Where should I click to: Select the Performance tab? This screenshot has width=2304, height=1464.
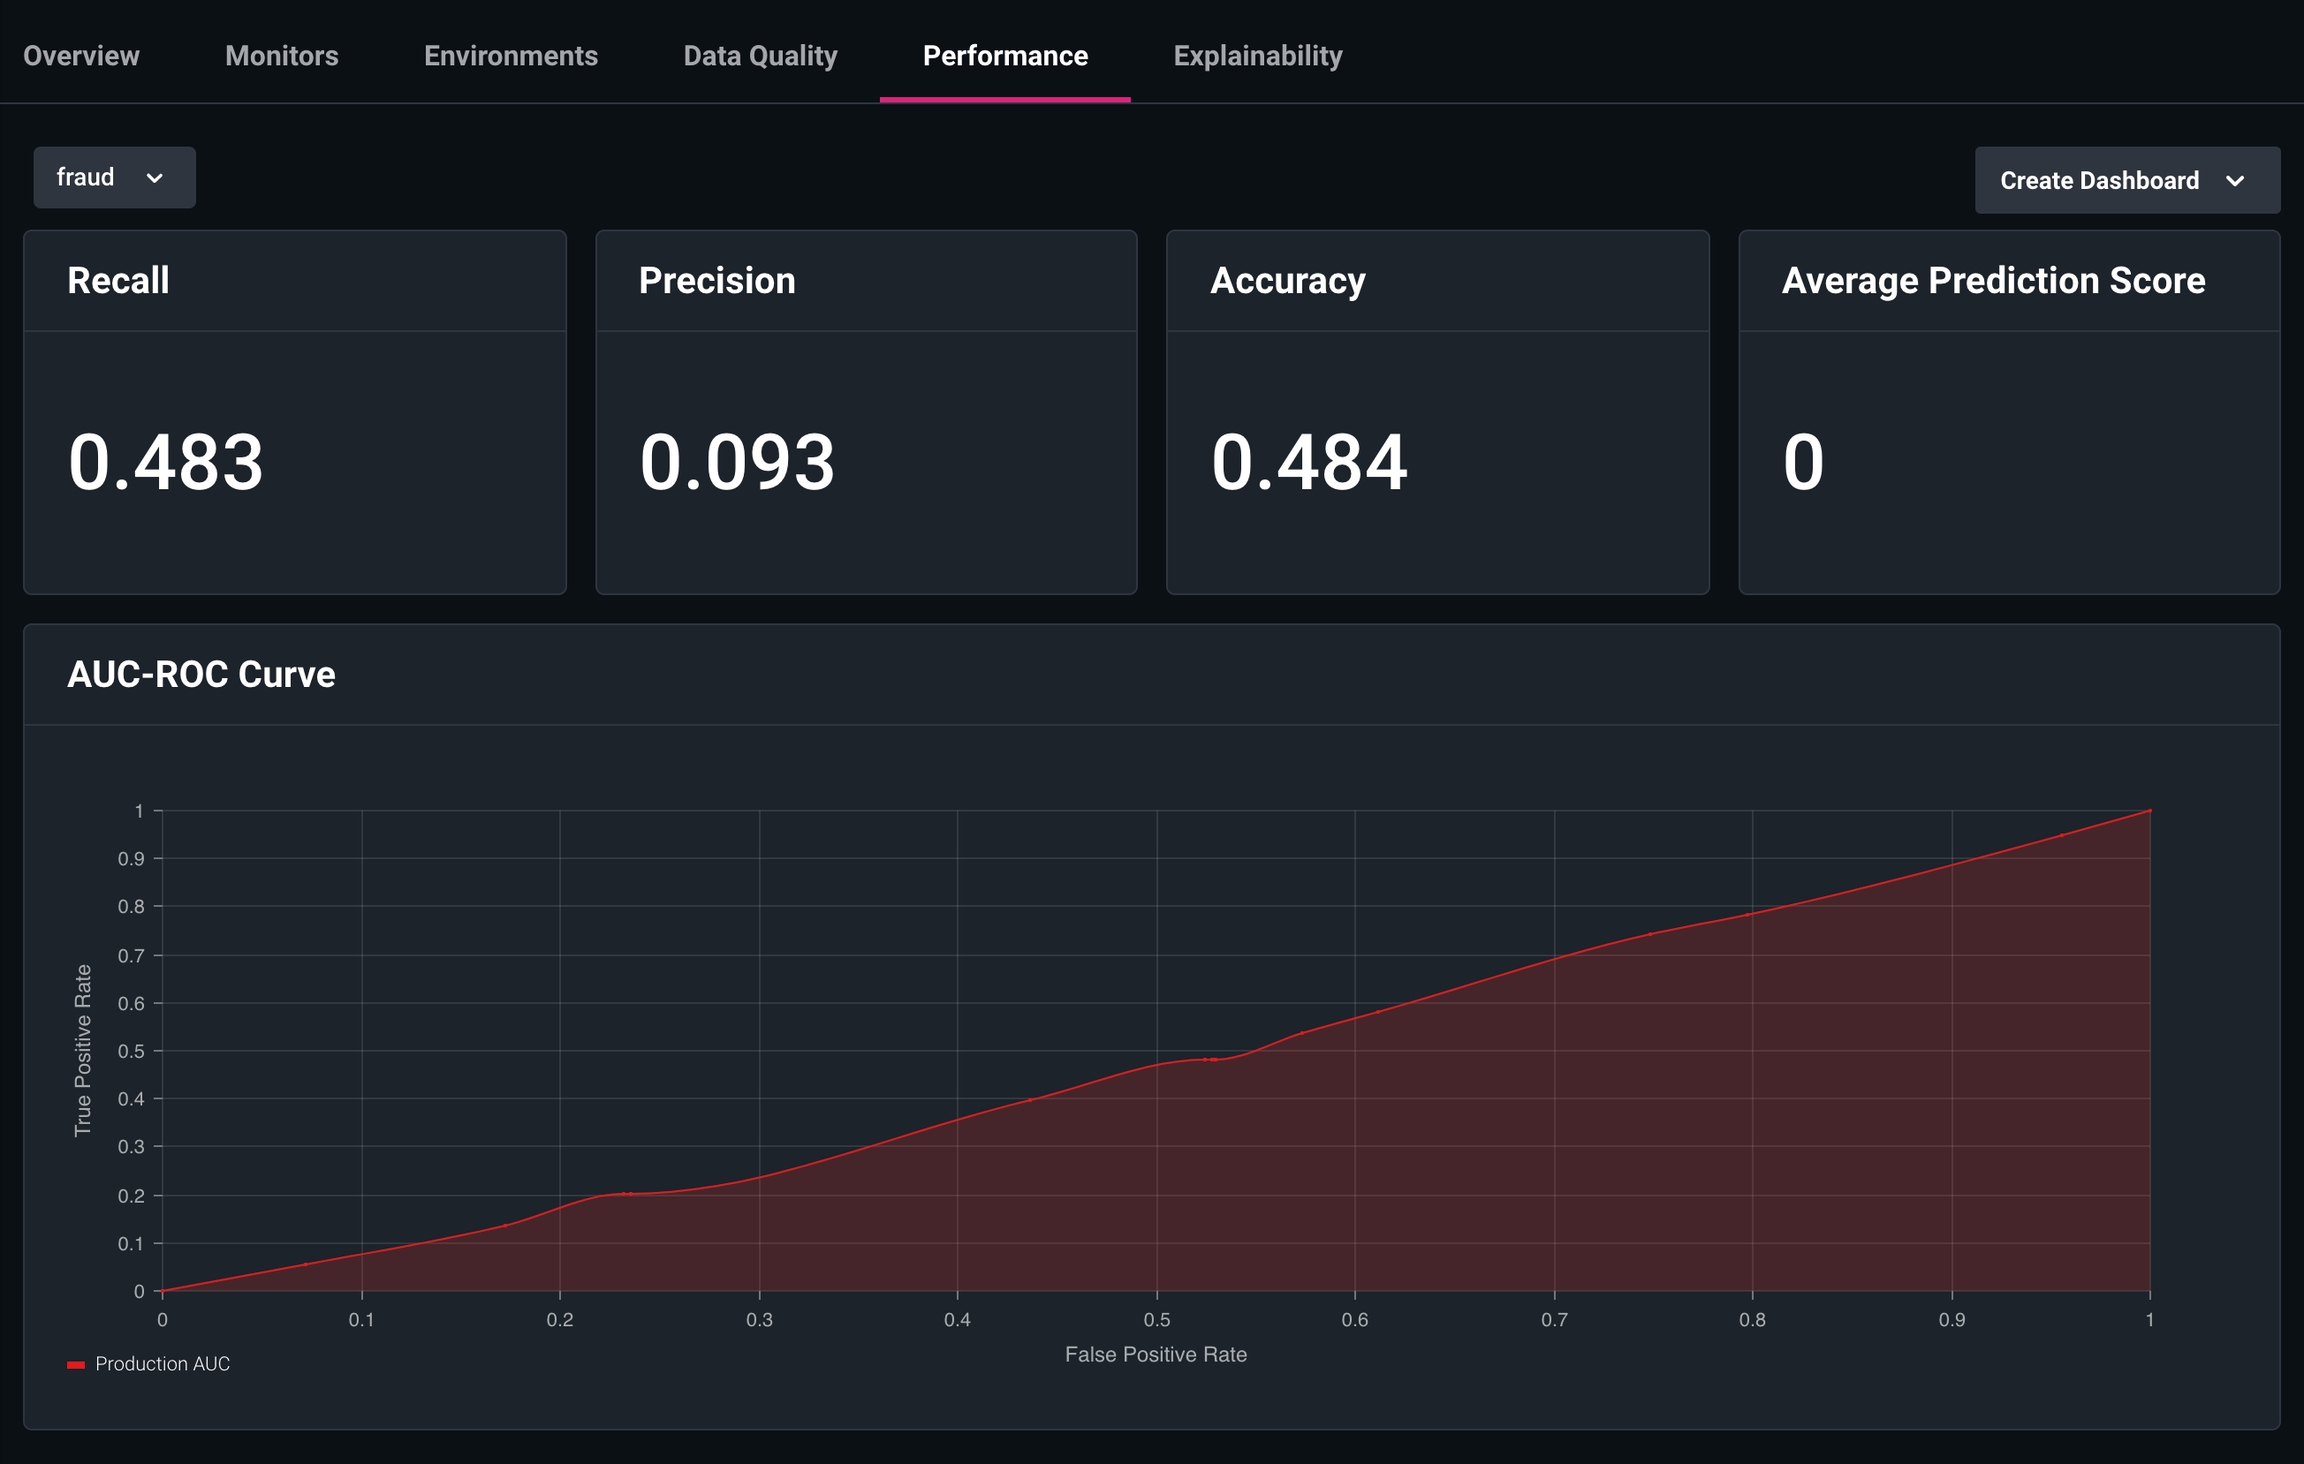click(1004, 55)
